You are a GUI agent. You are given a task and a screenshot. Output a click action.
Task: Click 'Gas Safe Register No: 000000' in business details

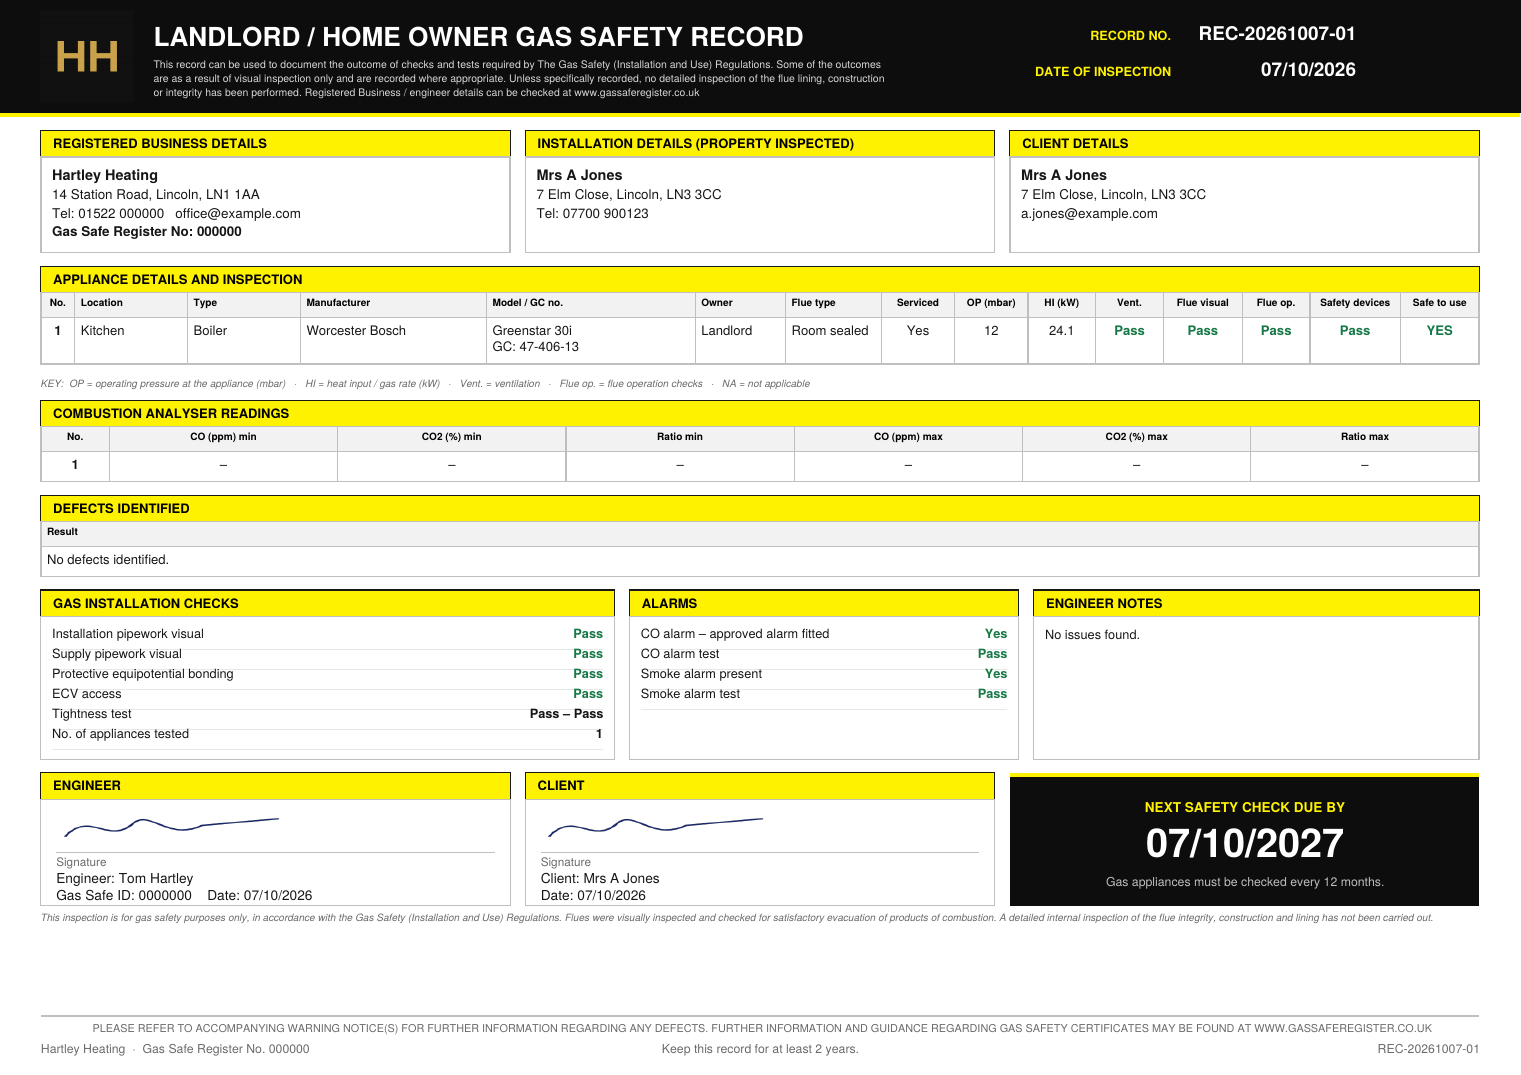pos(147,232)
